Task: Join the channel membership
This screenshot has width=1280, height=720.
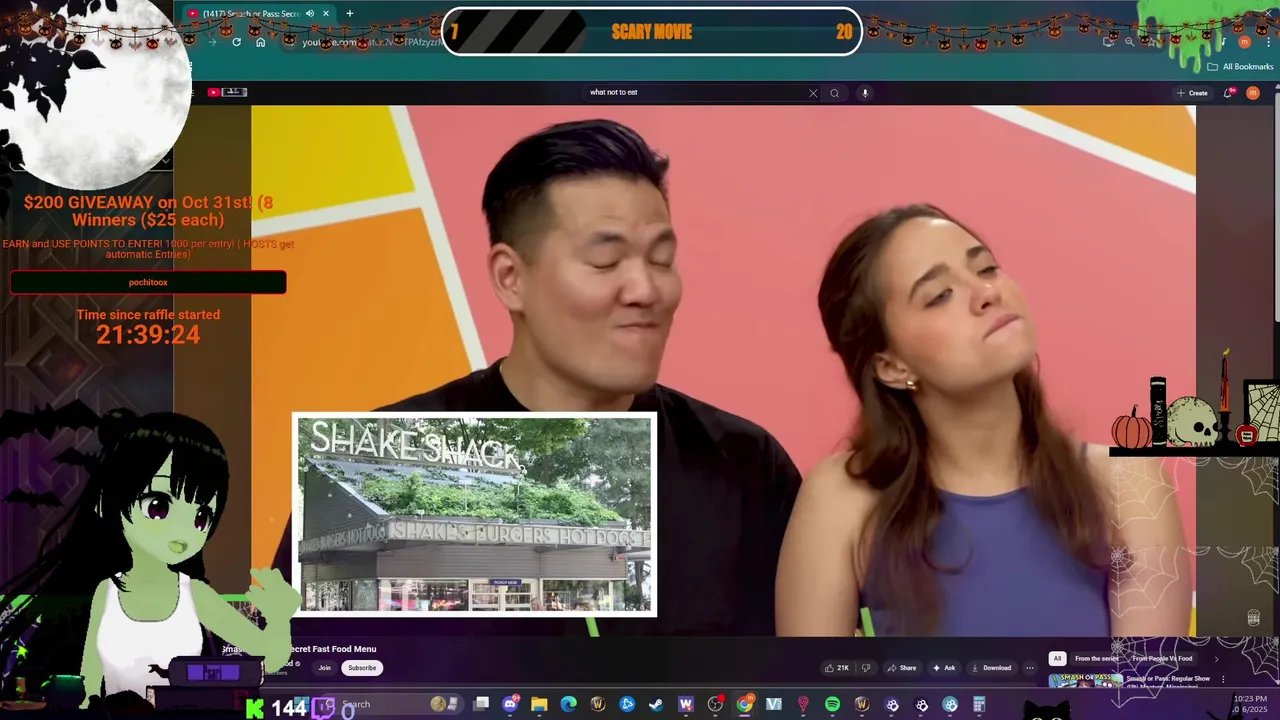Action: (324, 668)
